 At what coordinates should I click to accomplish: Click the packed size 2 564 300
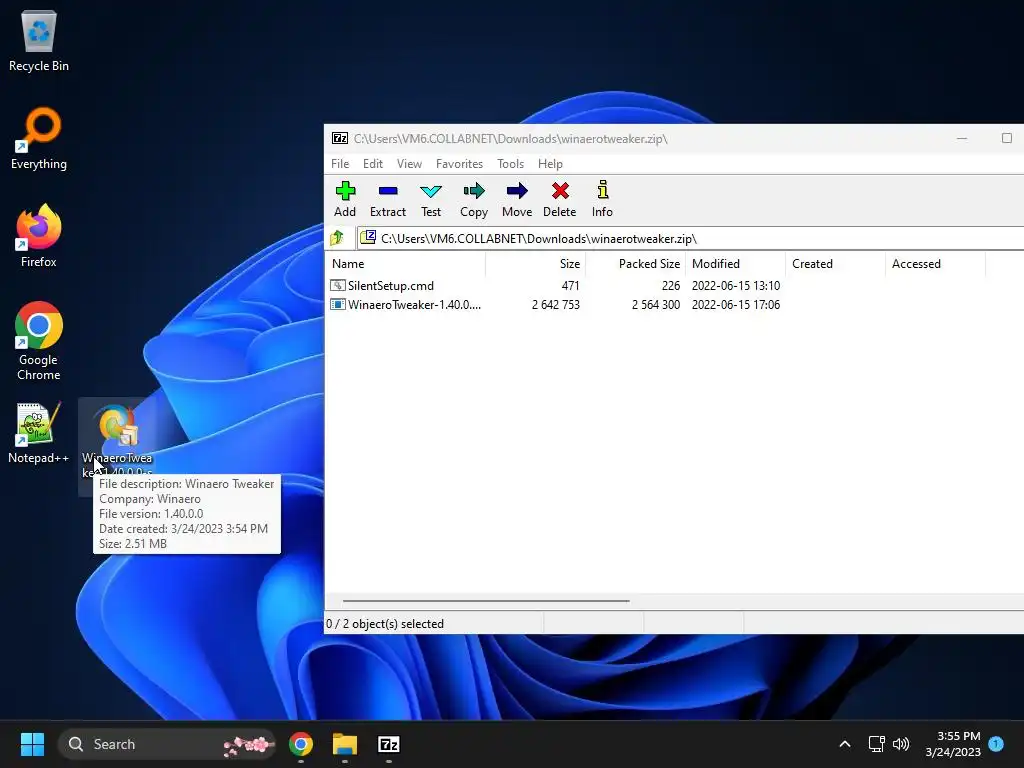[x=656, y=304]
